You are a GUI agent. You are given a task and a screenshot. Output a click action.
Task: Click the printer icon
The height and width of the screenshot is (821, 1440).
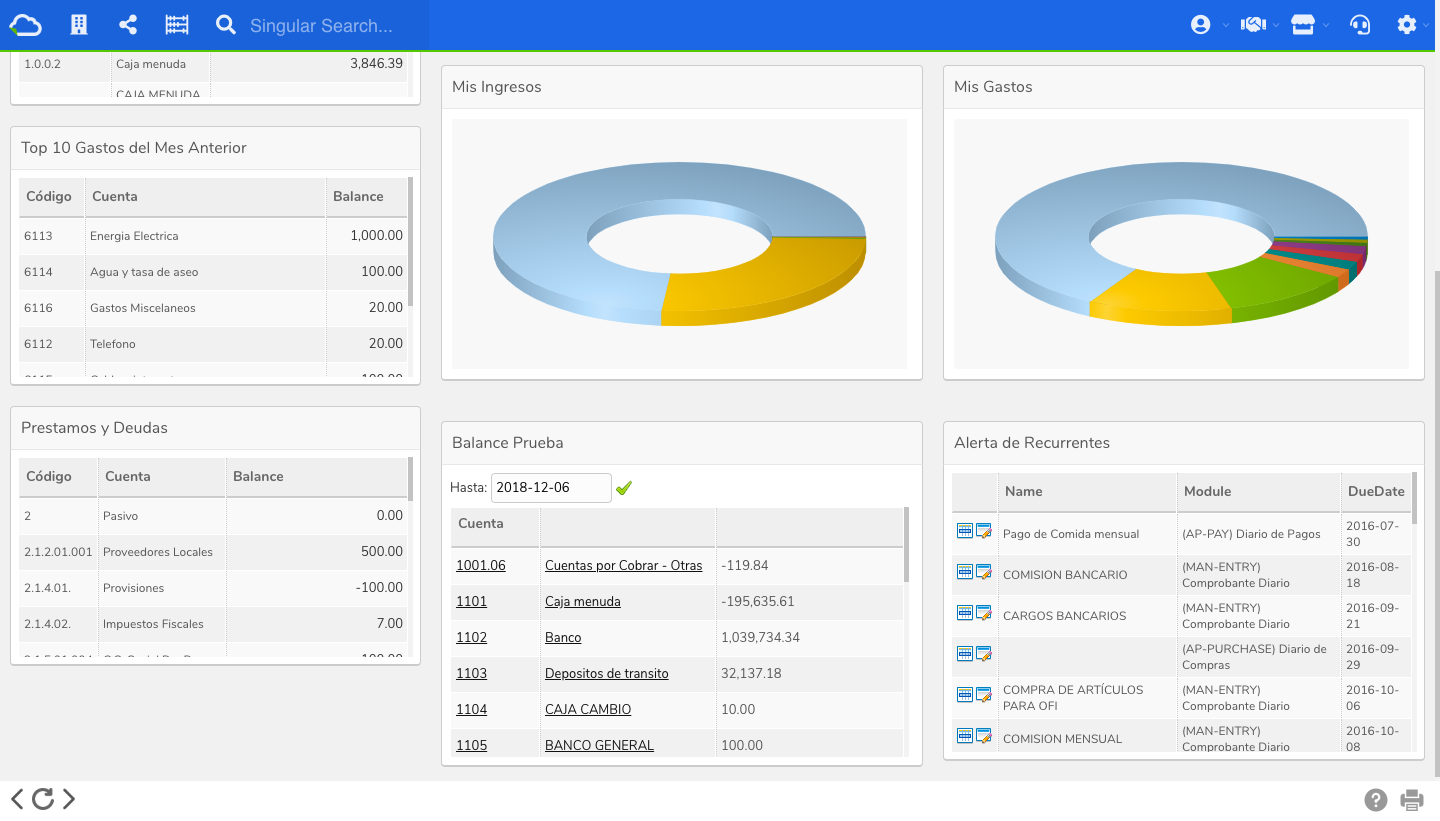(1412, 799)
